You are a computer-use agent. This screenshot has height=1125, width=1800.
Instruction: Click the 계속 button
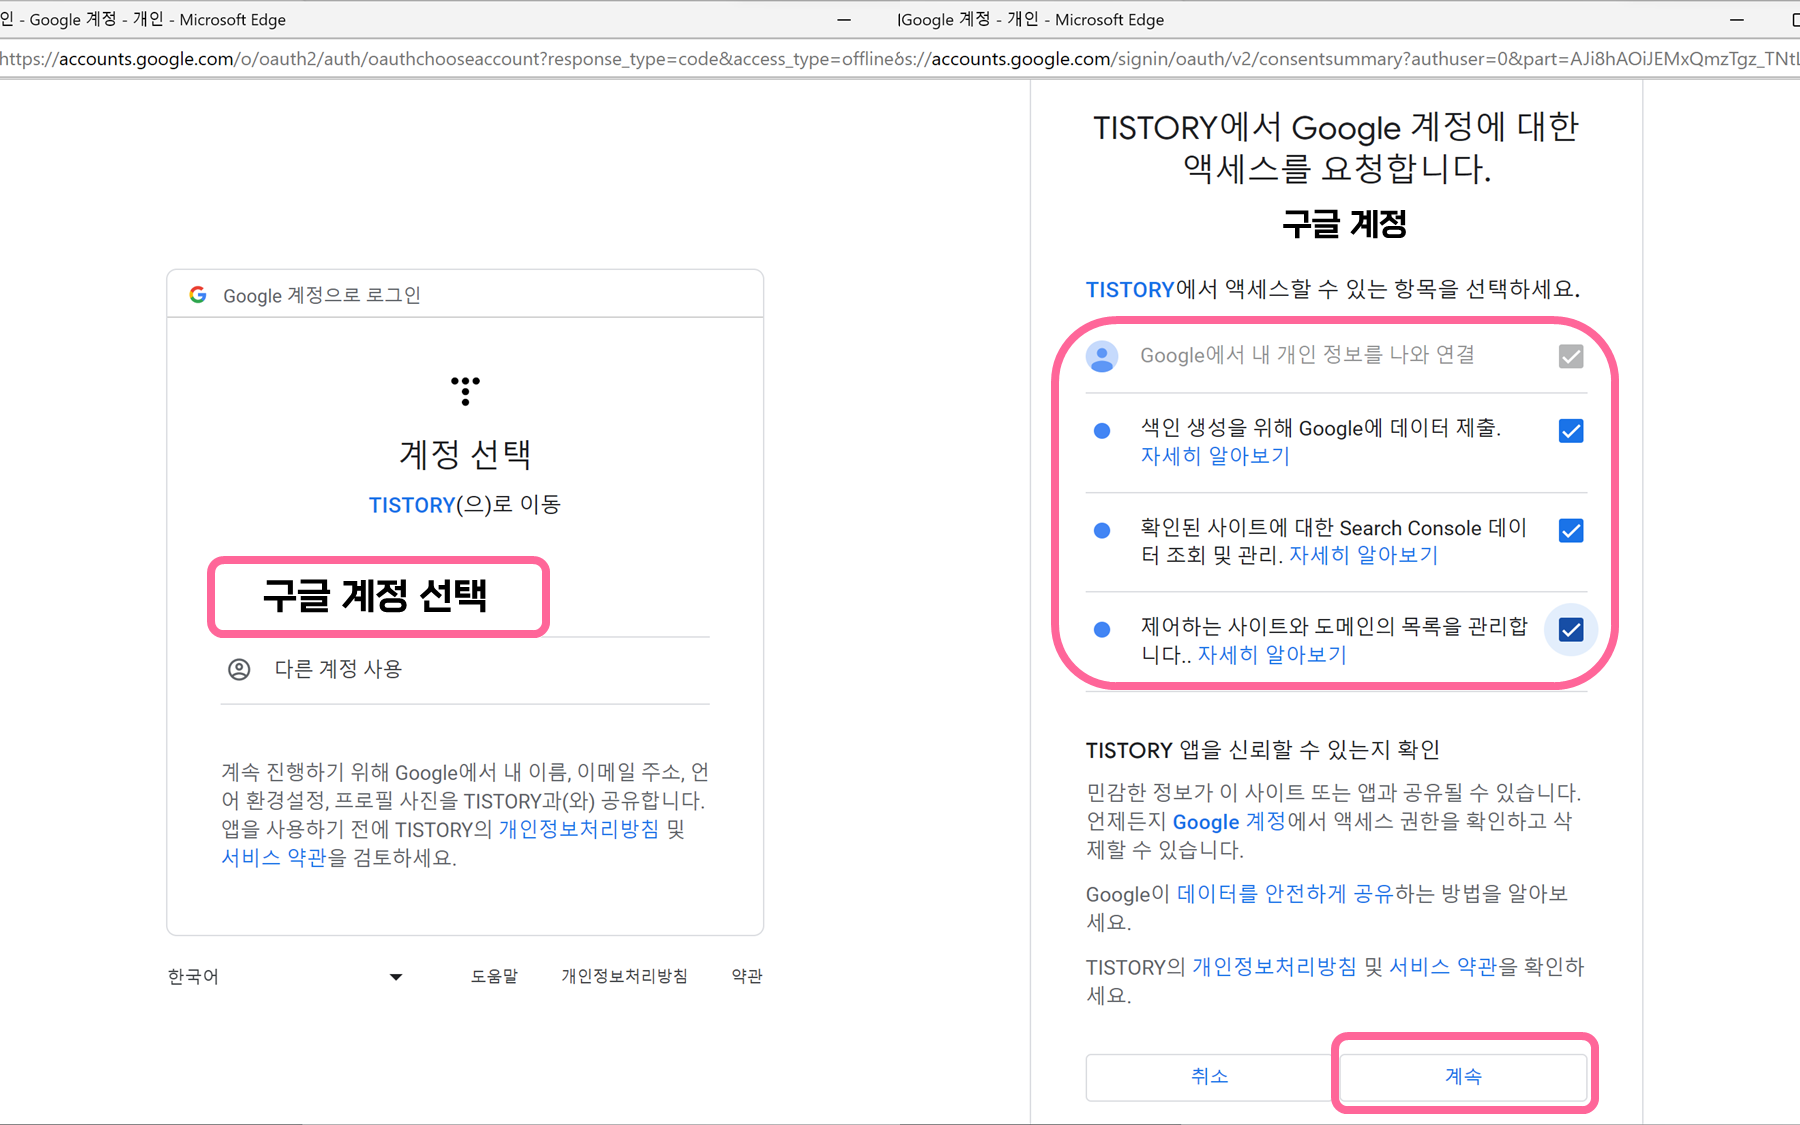coord(1463,1076)
